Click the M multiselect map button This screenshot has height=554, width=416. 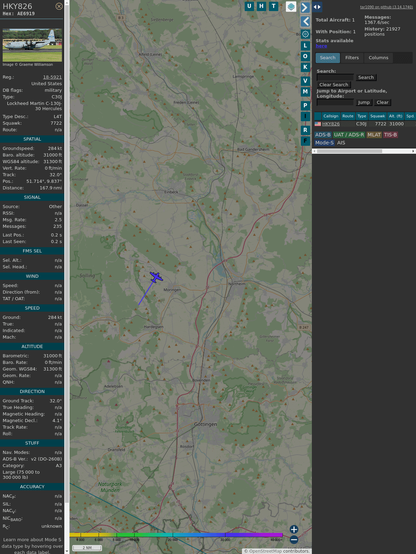click(x=305, y=92)
